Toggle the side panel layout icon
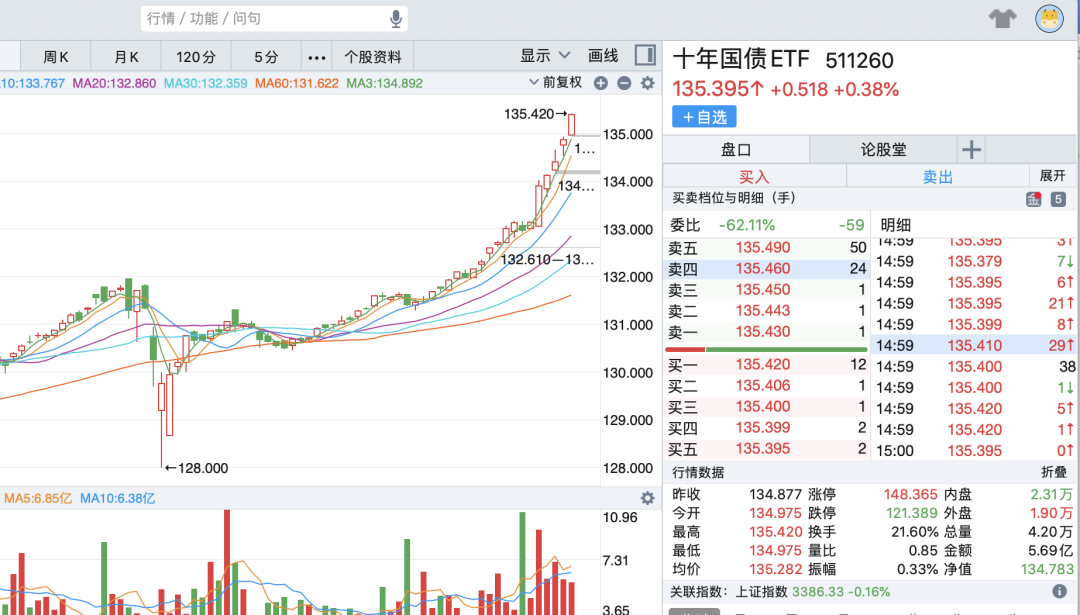This screenshot has width=1080, height=615. tap(645, 55)
